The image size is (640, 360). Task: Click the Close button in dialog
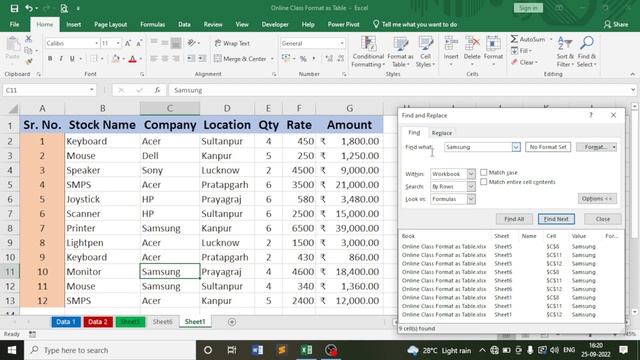pos(602,219)
